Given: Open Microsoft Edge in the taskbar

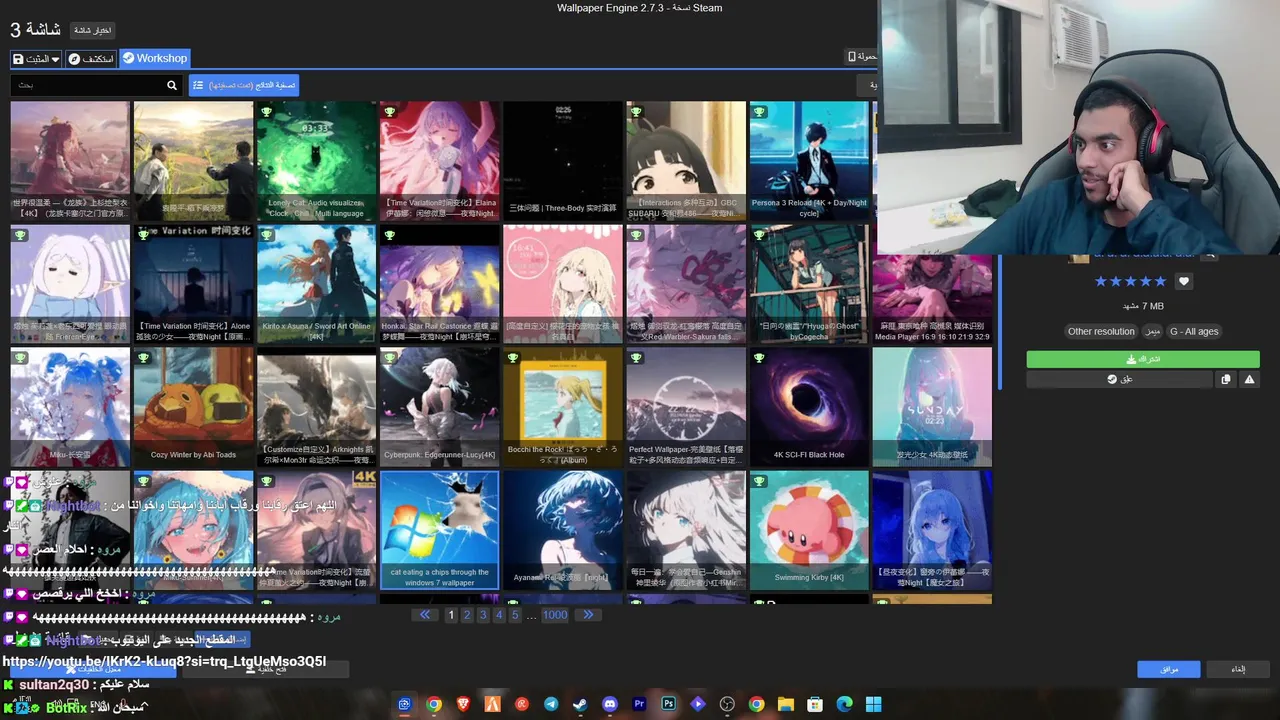Looking at the screenshot, I should point(844,704).
